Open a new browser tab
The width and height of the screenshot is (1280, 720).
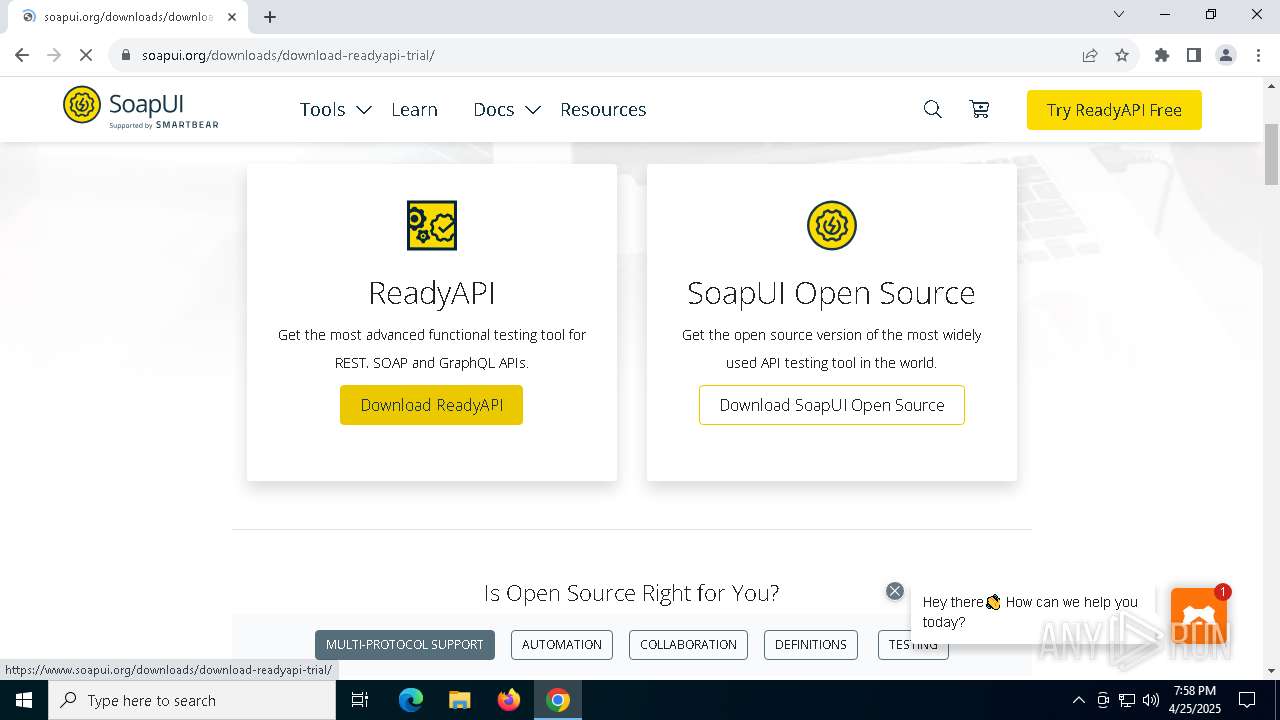point(270,16)
